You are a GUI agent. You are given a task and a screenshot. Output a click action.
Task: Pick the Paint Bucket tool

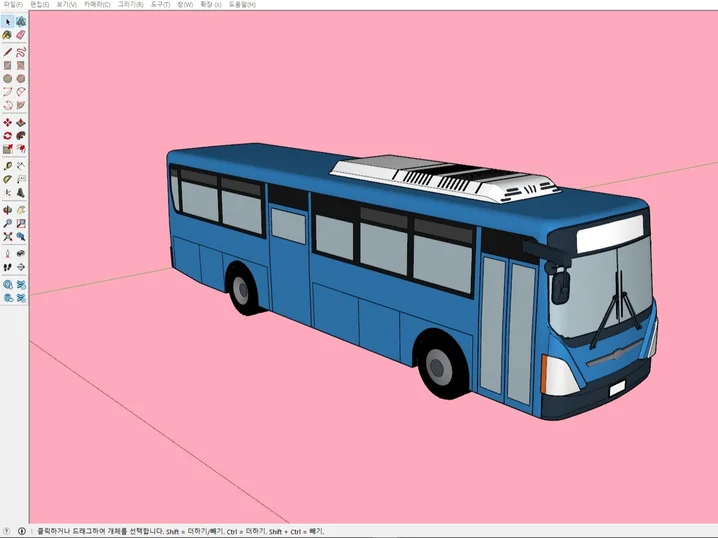[8, 35]
